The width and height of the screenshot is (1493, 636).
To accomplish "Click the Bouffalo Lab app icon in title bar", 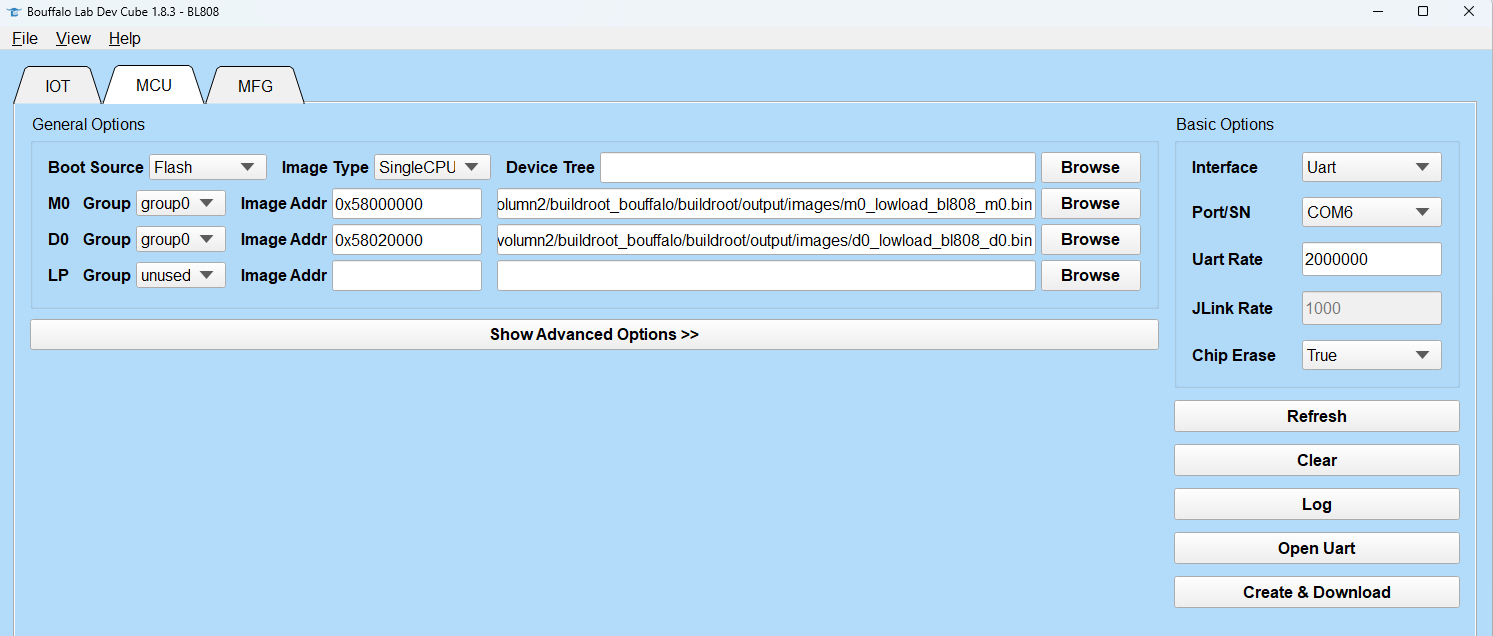I will pos(14,12).
